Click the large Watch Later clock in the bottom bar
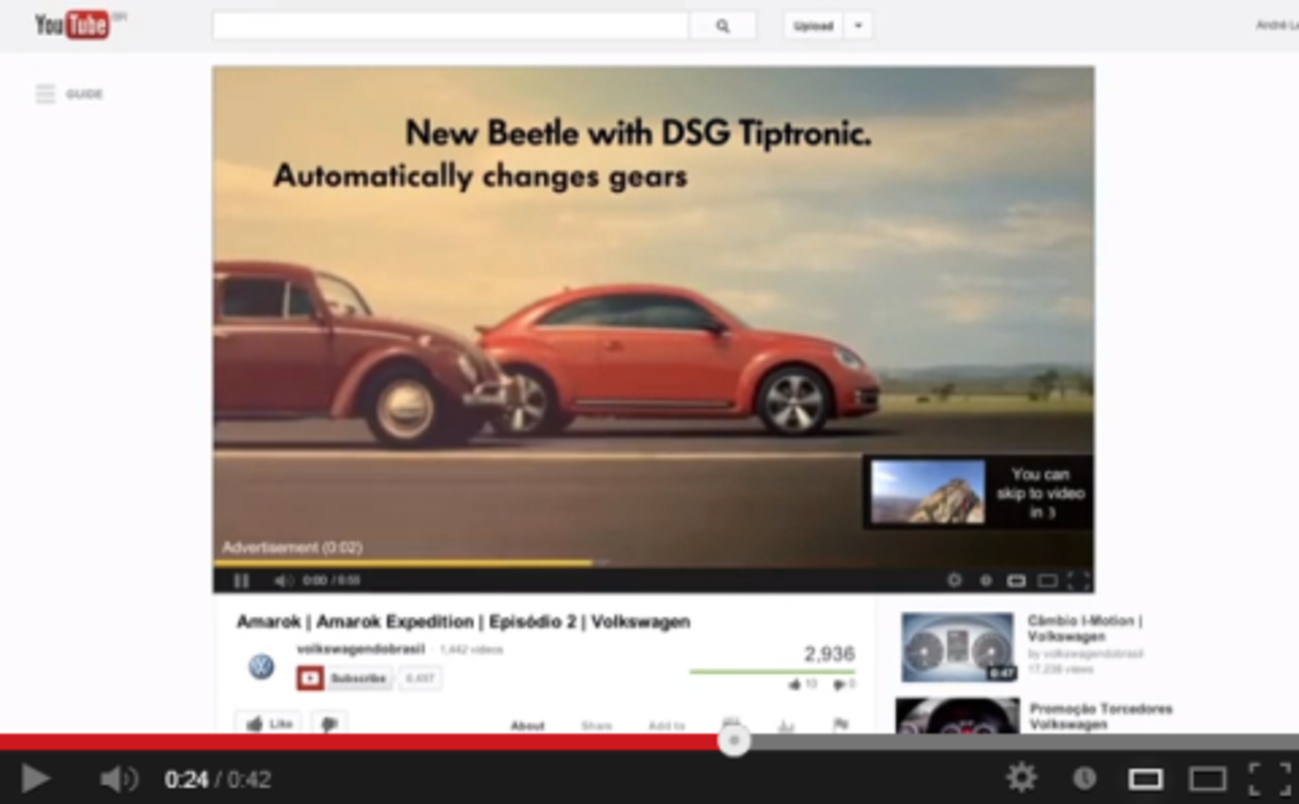This screenshot has height=804, width=1299. point(1084,778)
